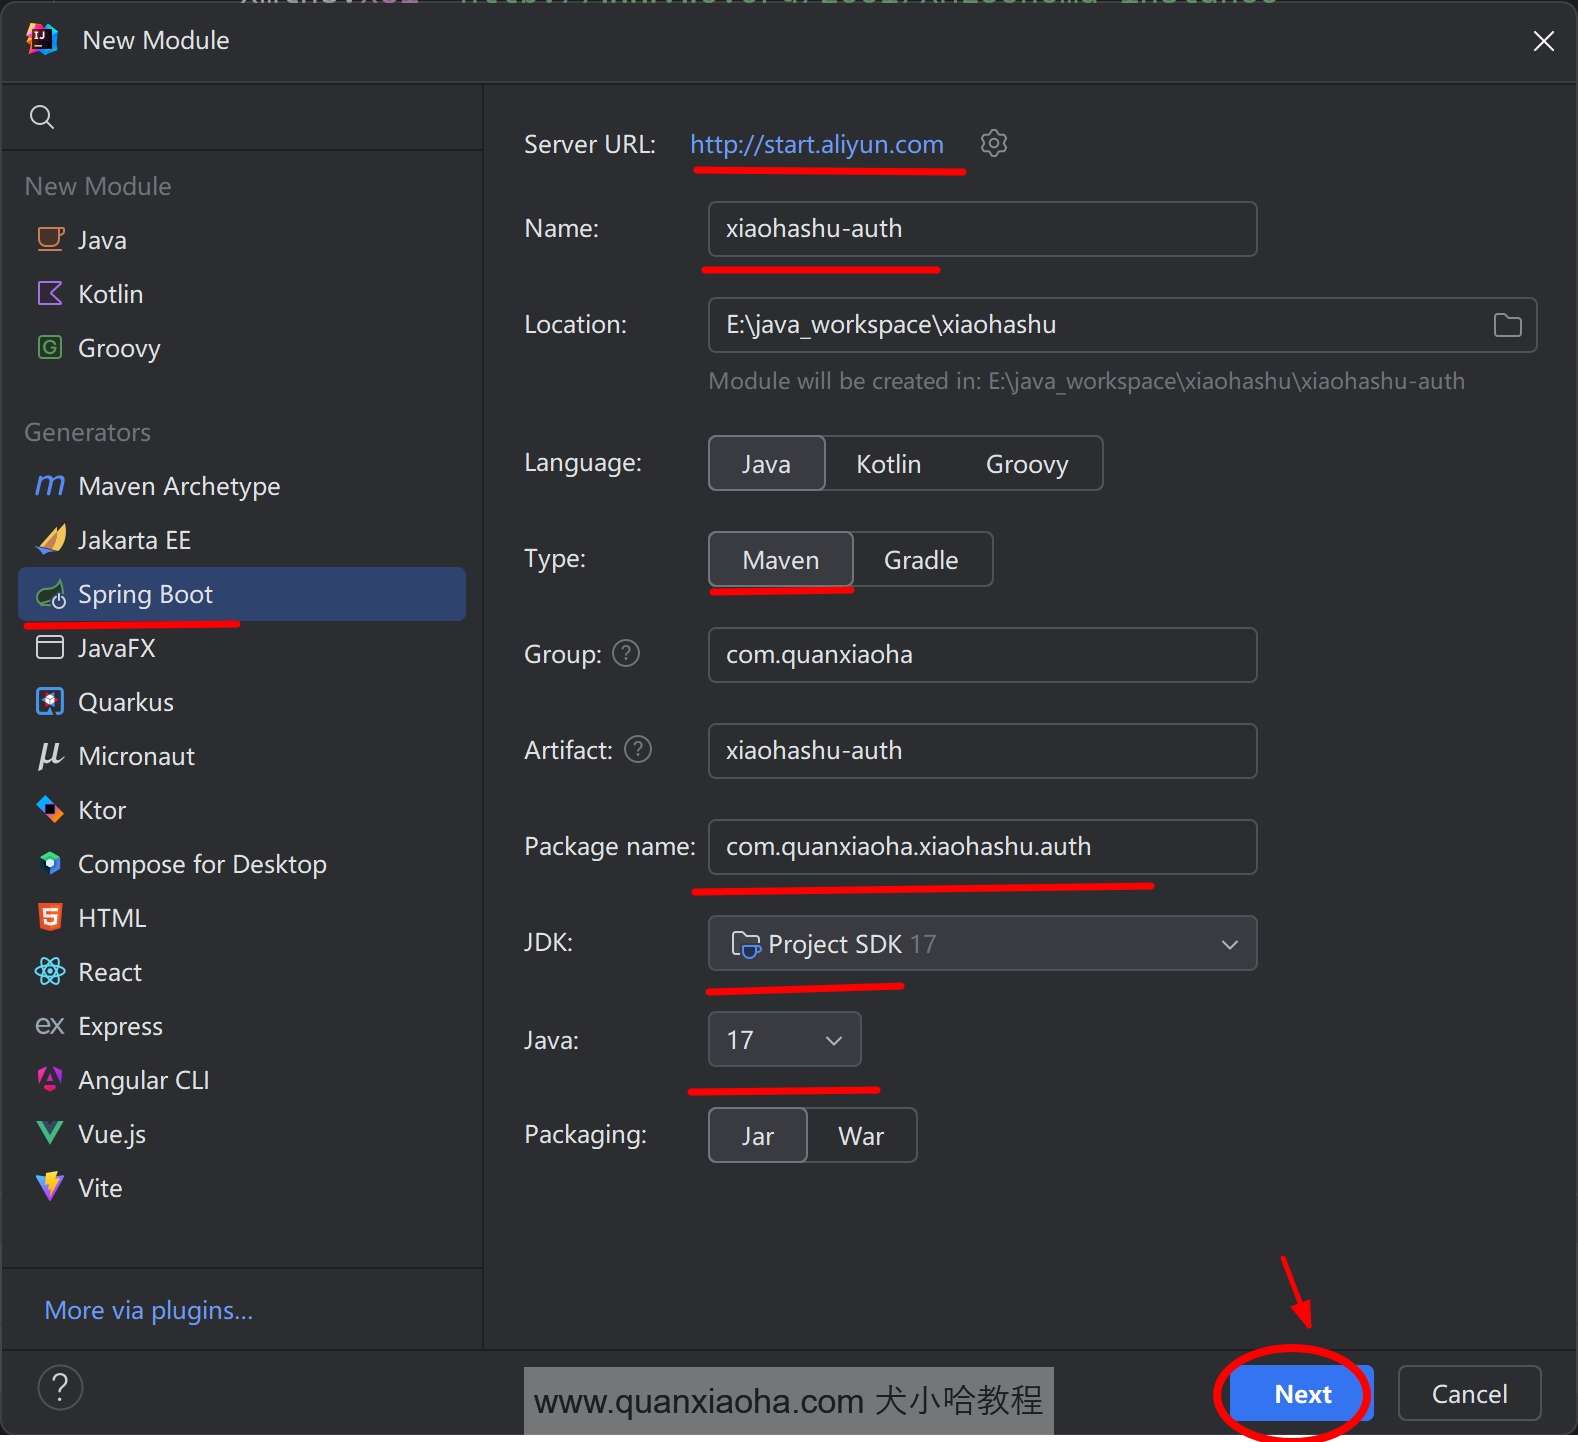Click the Maven Archetype icon

point(50,485)
